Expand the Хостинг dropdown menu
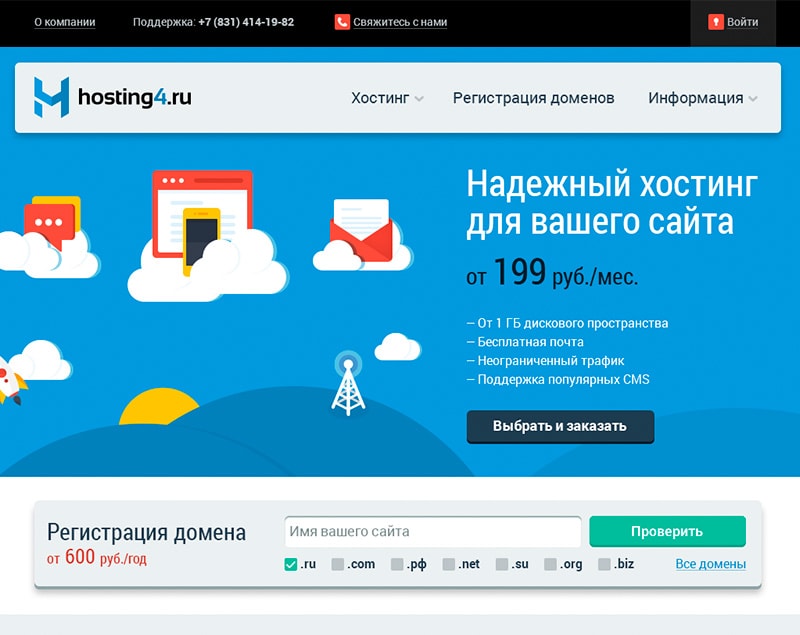The image size is (800, 635). [387, 98]
